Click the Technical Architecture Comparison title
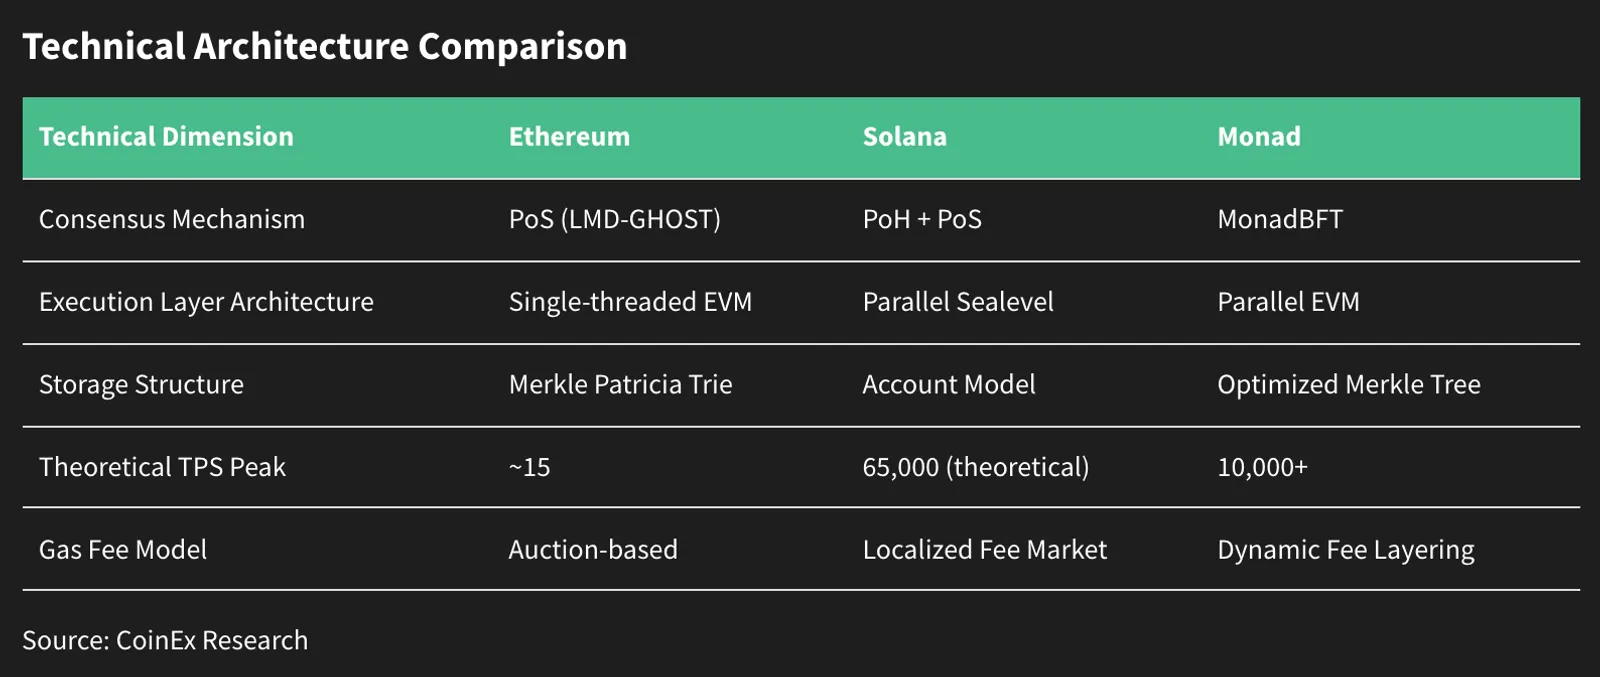 point(325,46)
